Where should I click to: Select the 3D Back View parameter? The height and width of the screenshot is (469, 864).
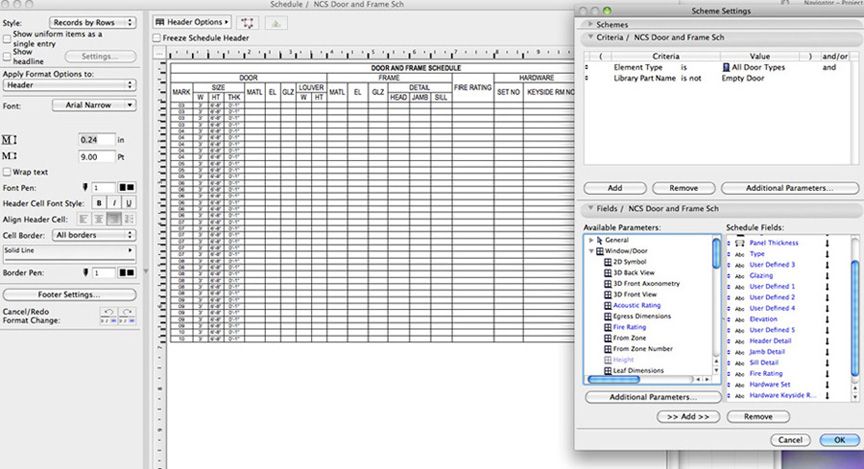(634, 273)
